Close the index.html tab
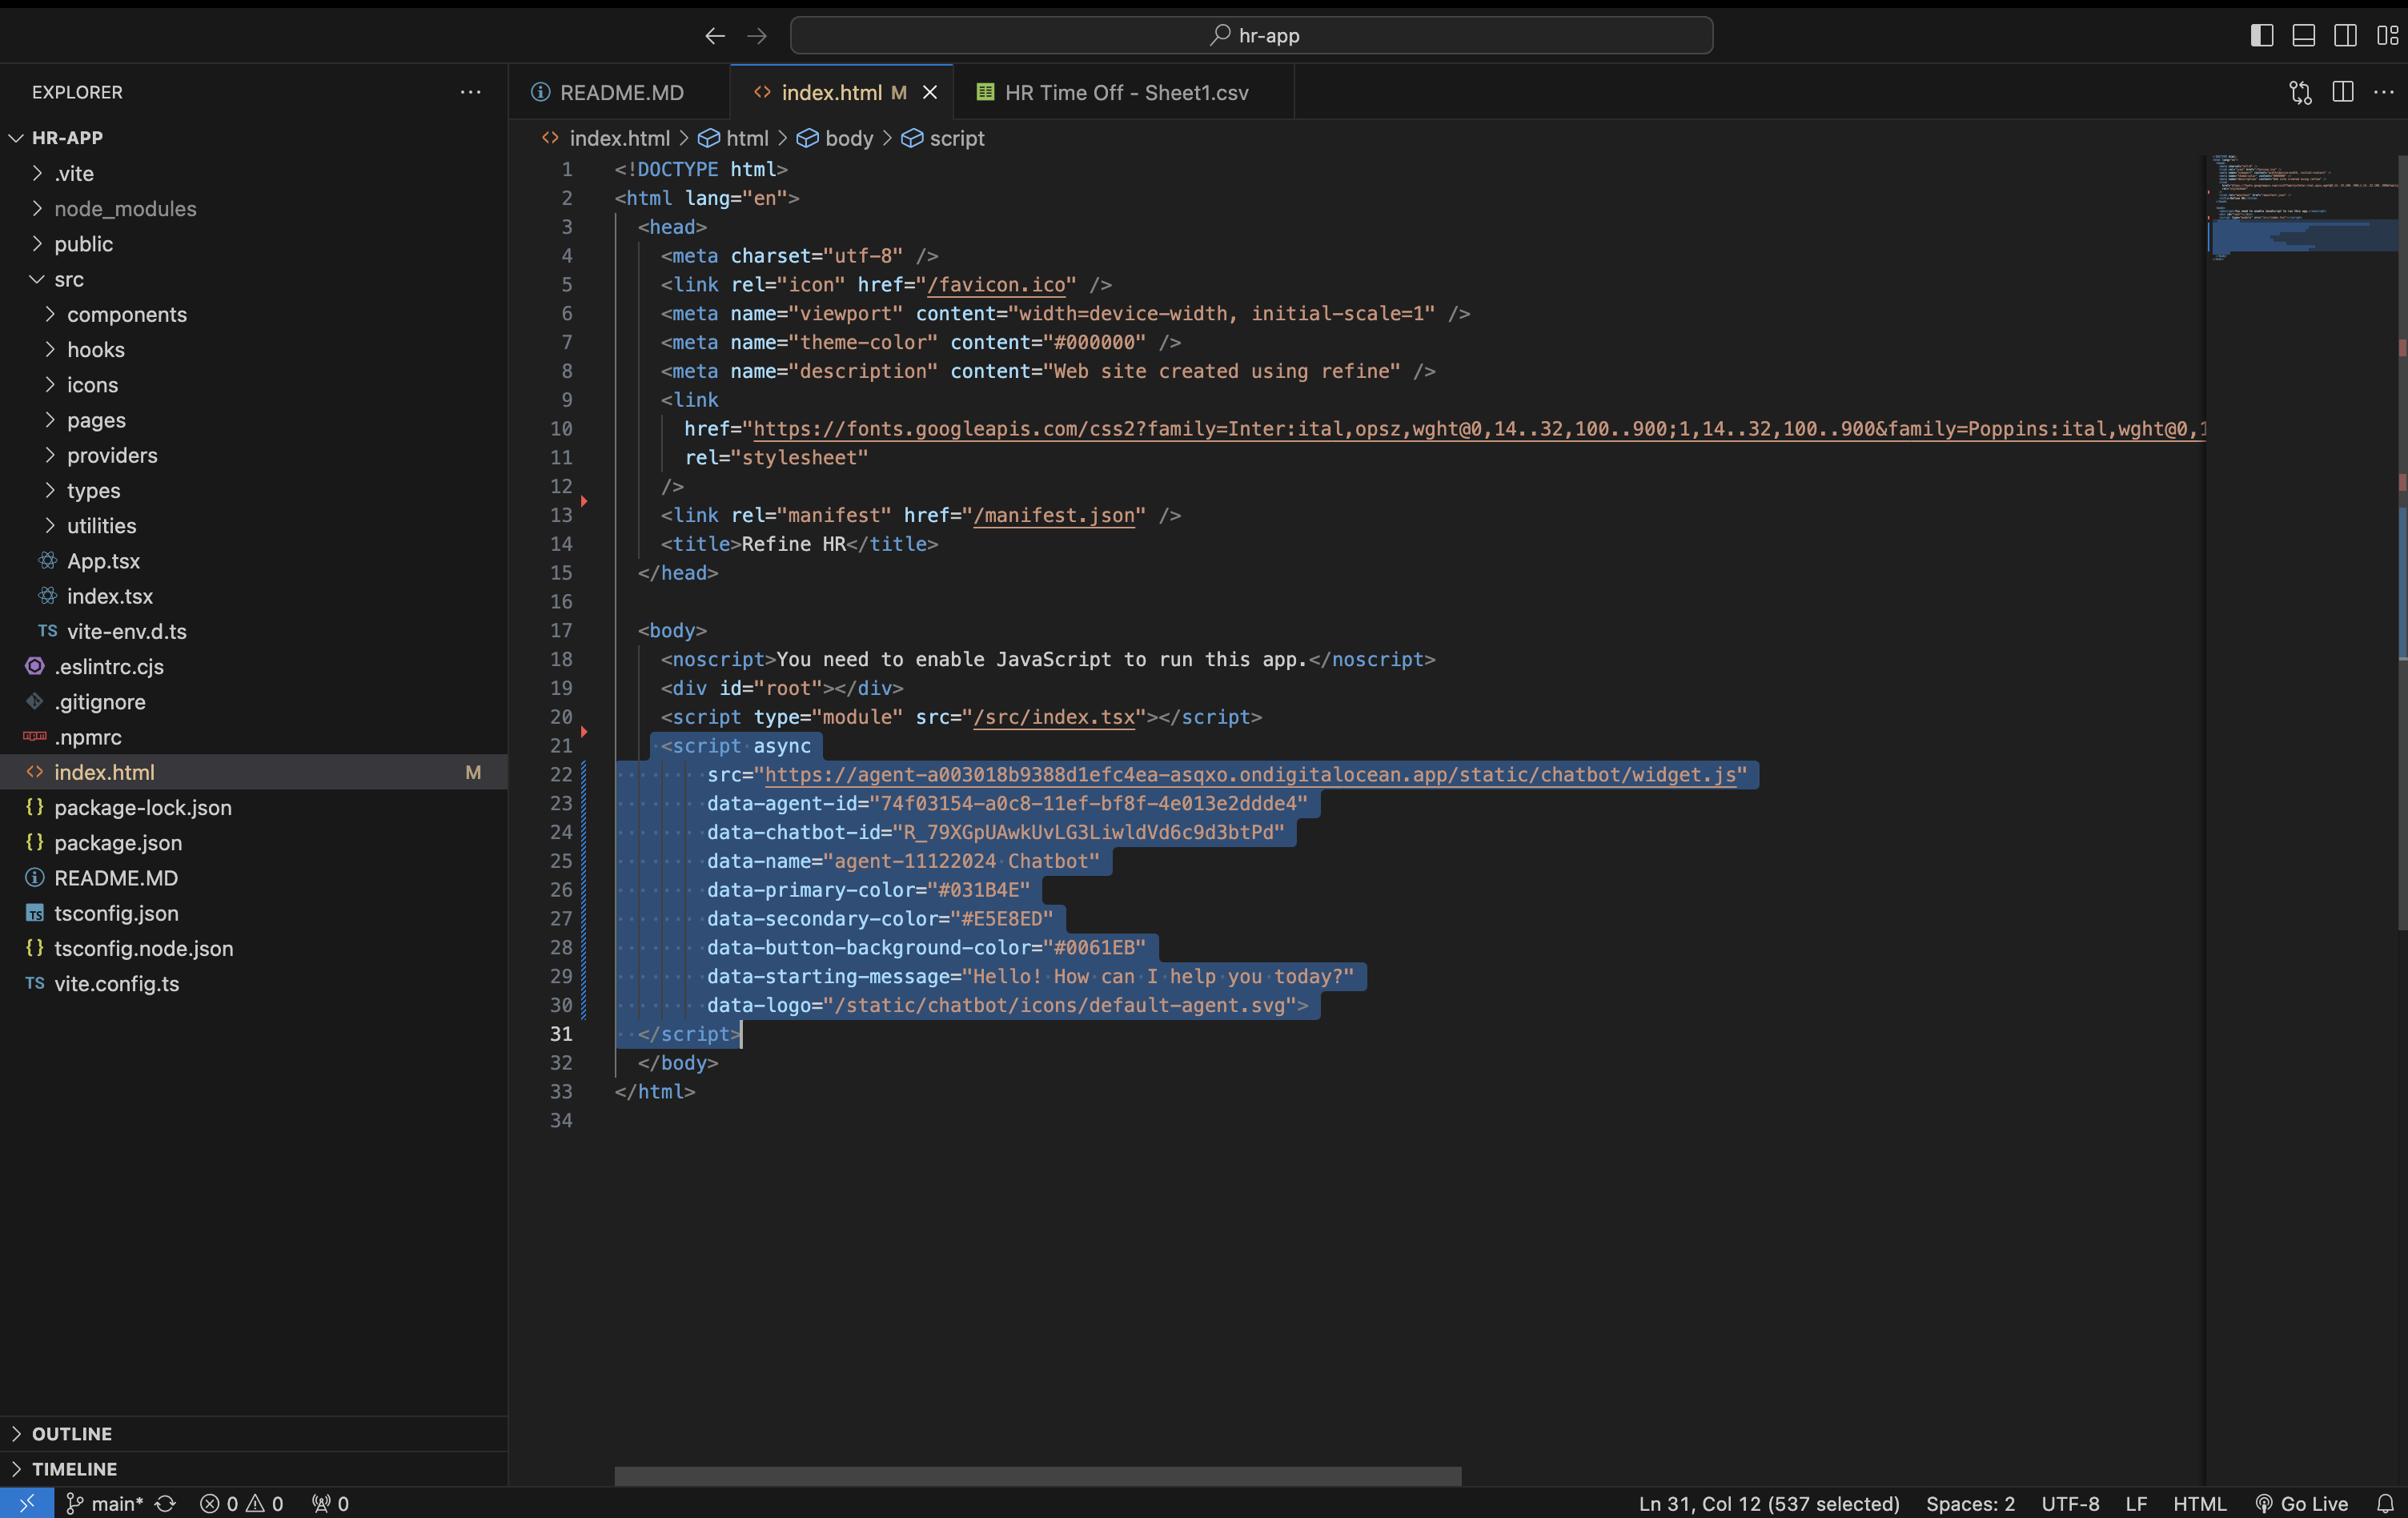 [930, 92]
